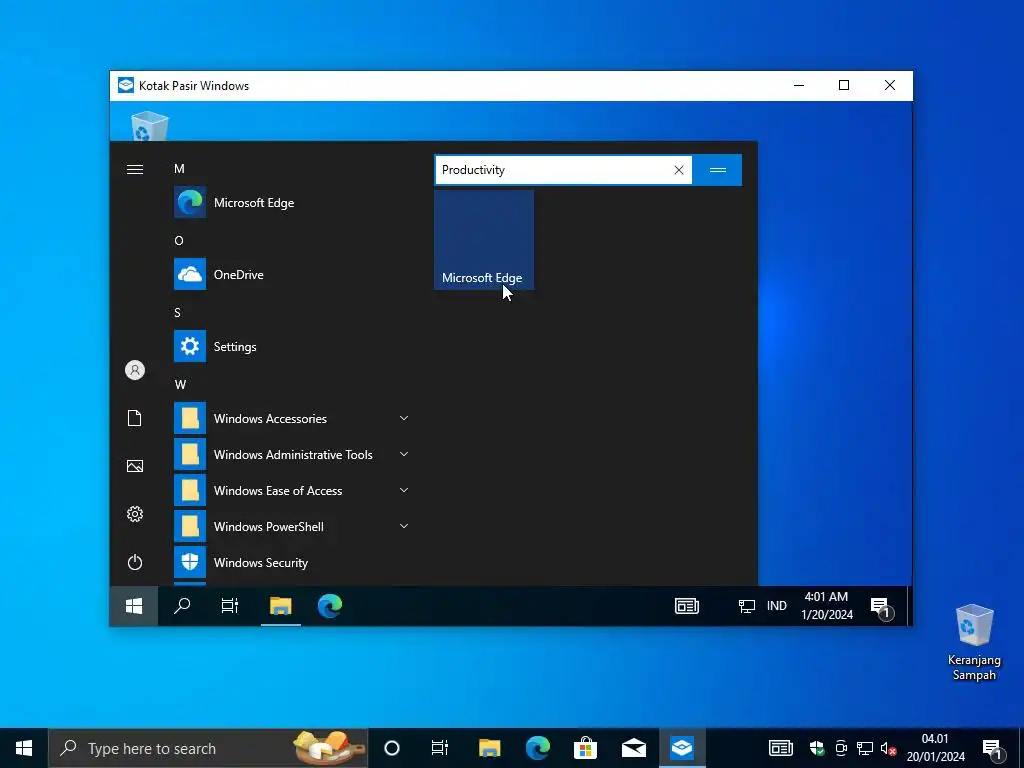The height and width of the screenshot is (768, 1024).
Task: Open File Explorer in the sandbox taskbar
Action: point(281,606)
